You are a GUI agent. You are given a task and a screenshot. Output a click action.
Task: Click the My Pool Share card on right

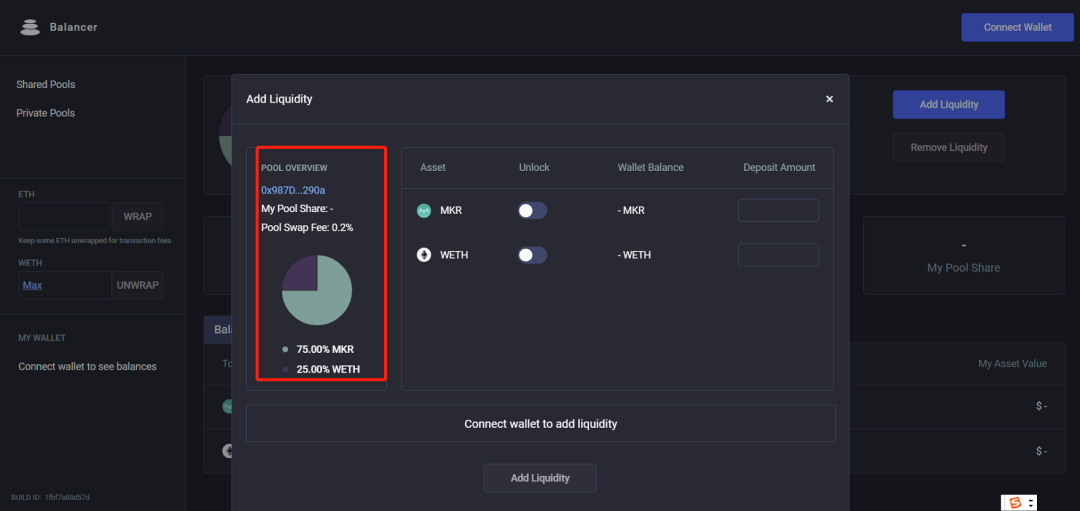point(964,256)
